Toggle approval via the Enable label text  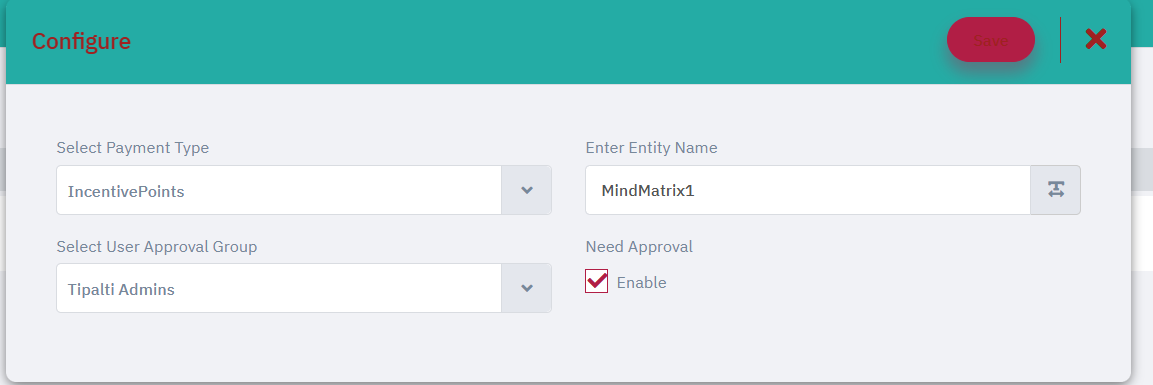click(641, 283)
